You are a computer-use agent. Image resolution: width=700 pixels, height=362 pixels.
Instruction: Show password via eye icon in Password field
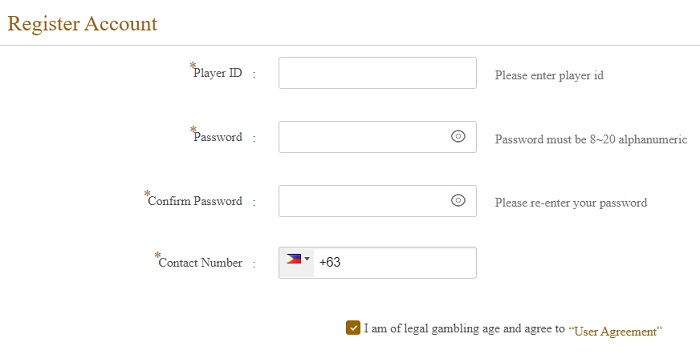point(458,137)
